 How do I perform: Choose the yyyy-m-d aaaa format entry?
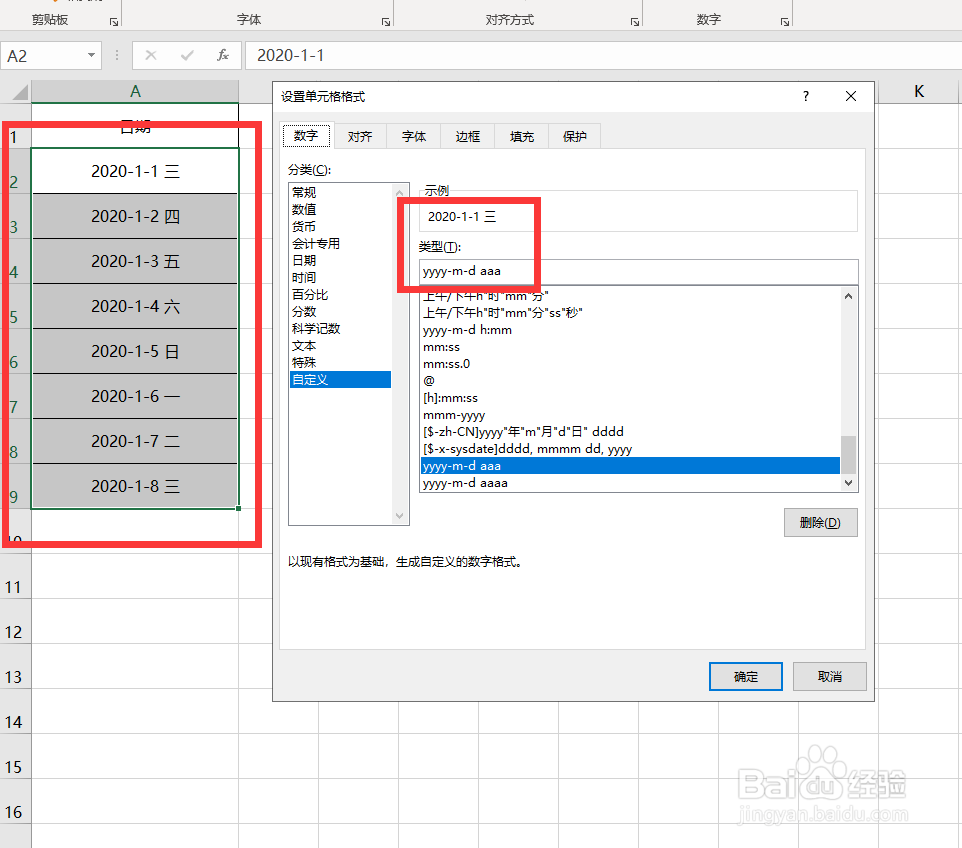[x=630, y=483]
